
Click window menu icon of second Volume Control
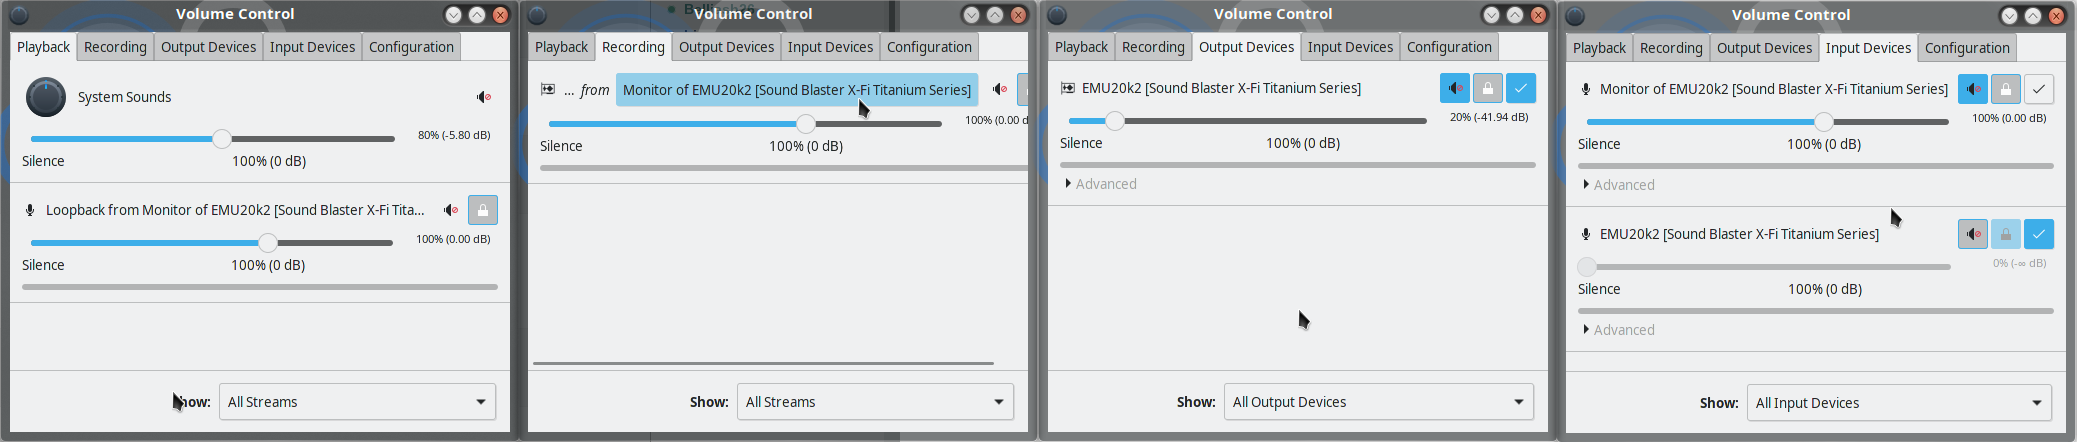(537, 15)
